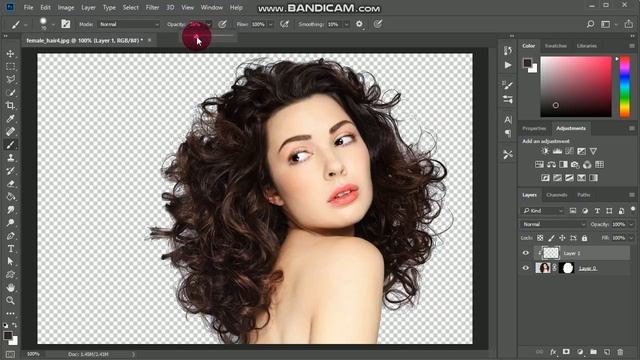Viewport: 640px width, 360px height.
Task: Open the Actions panel play icon
Action: tap(508, 65)
